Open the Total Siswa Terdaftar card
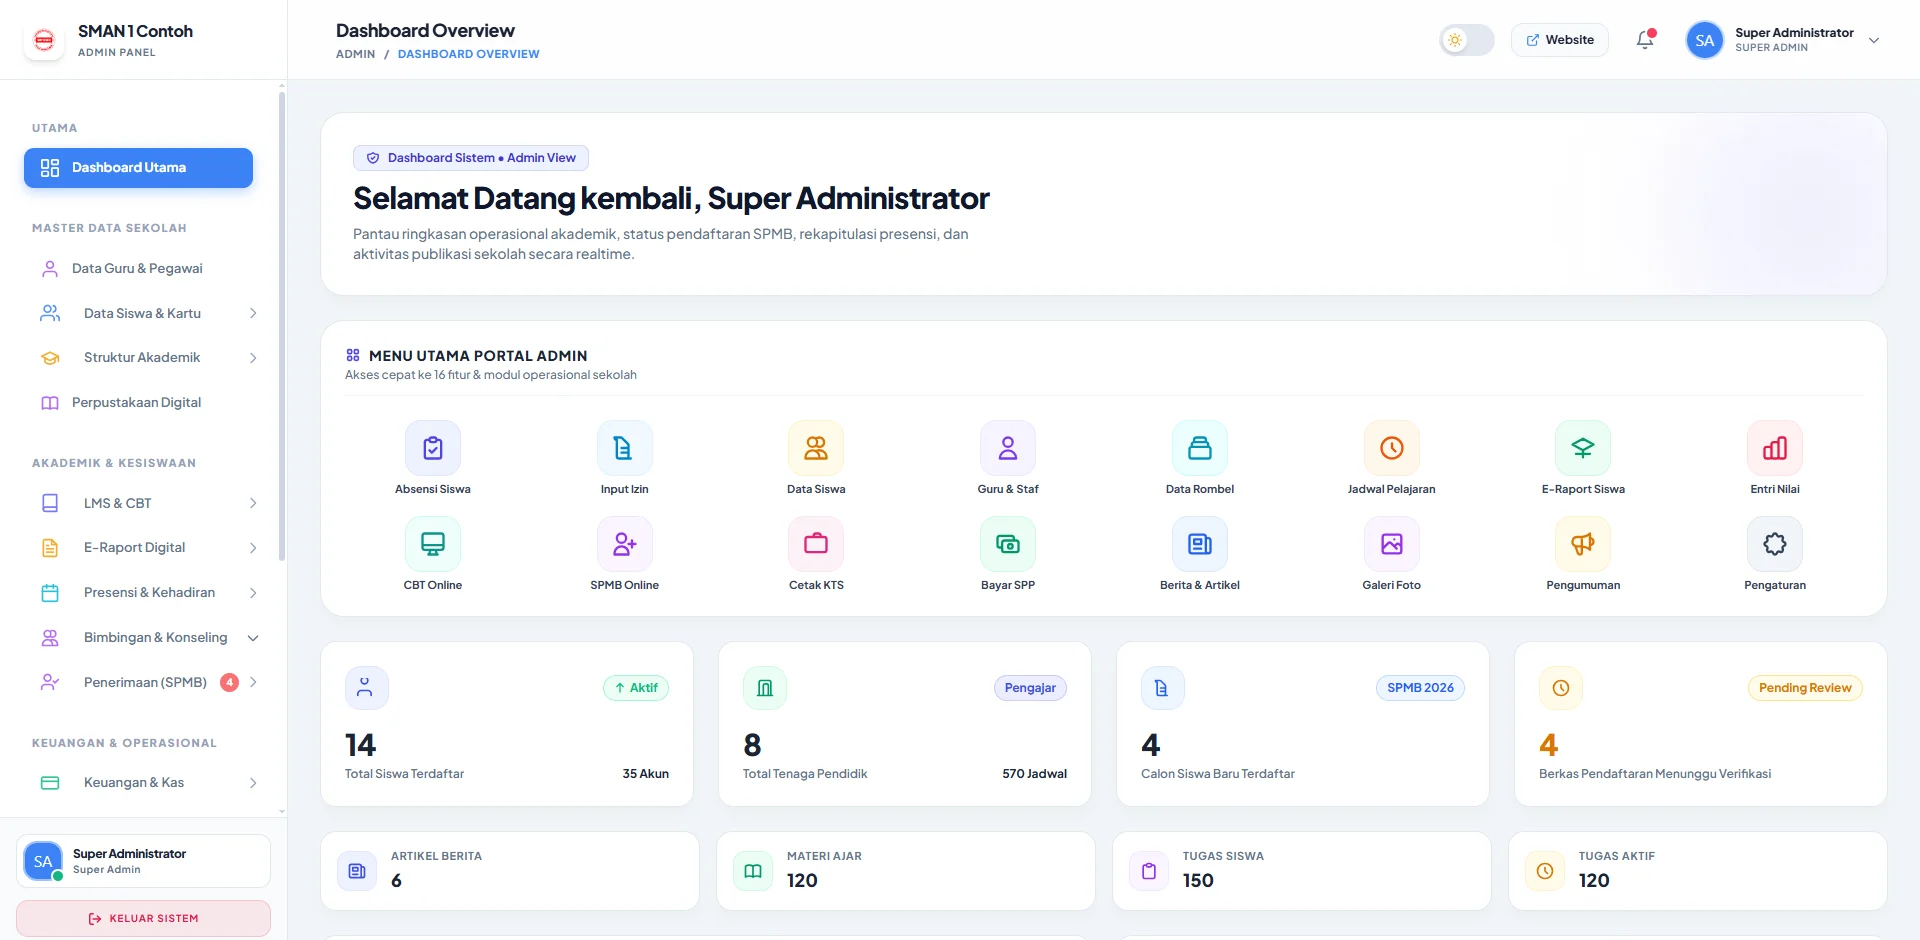The height and width of the screenshot is (940, 1920). [x=507, y=724]
